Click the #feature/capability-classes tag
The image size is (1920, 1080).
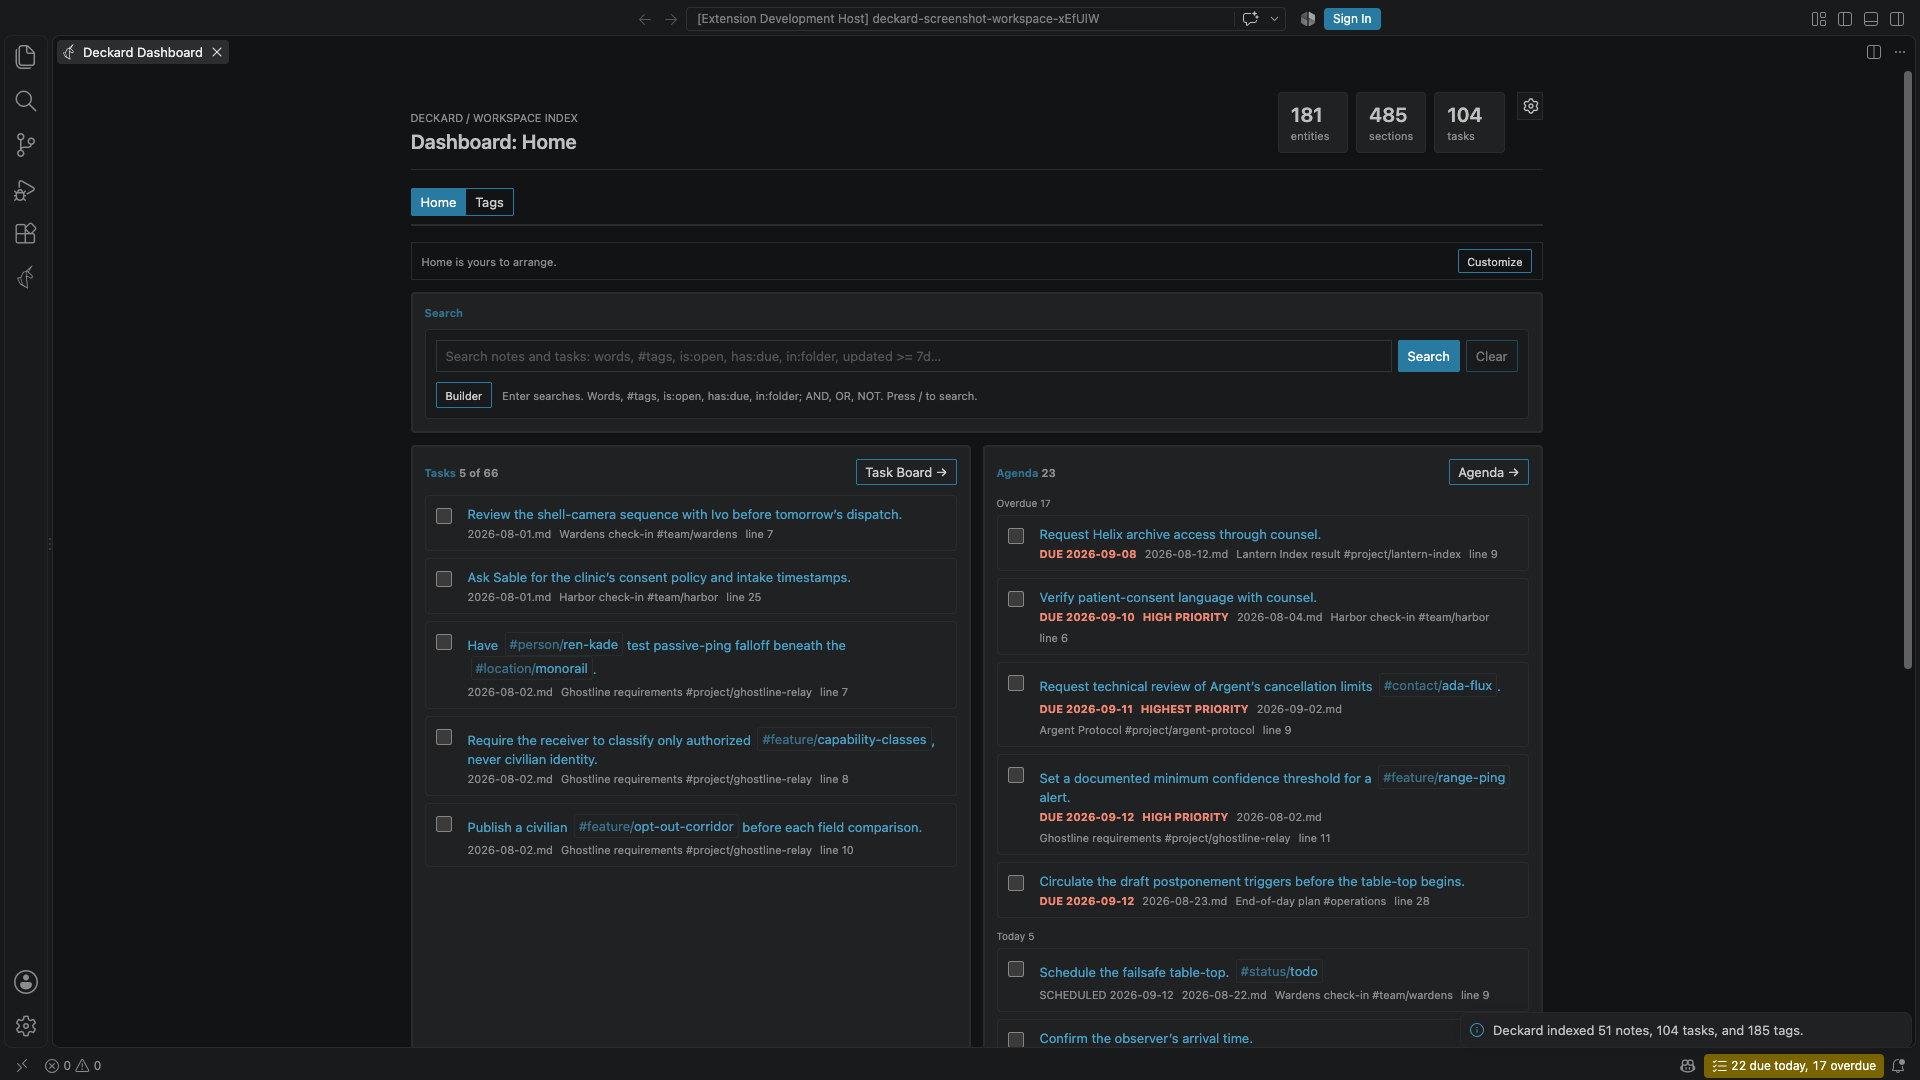click(844, 740)
